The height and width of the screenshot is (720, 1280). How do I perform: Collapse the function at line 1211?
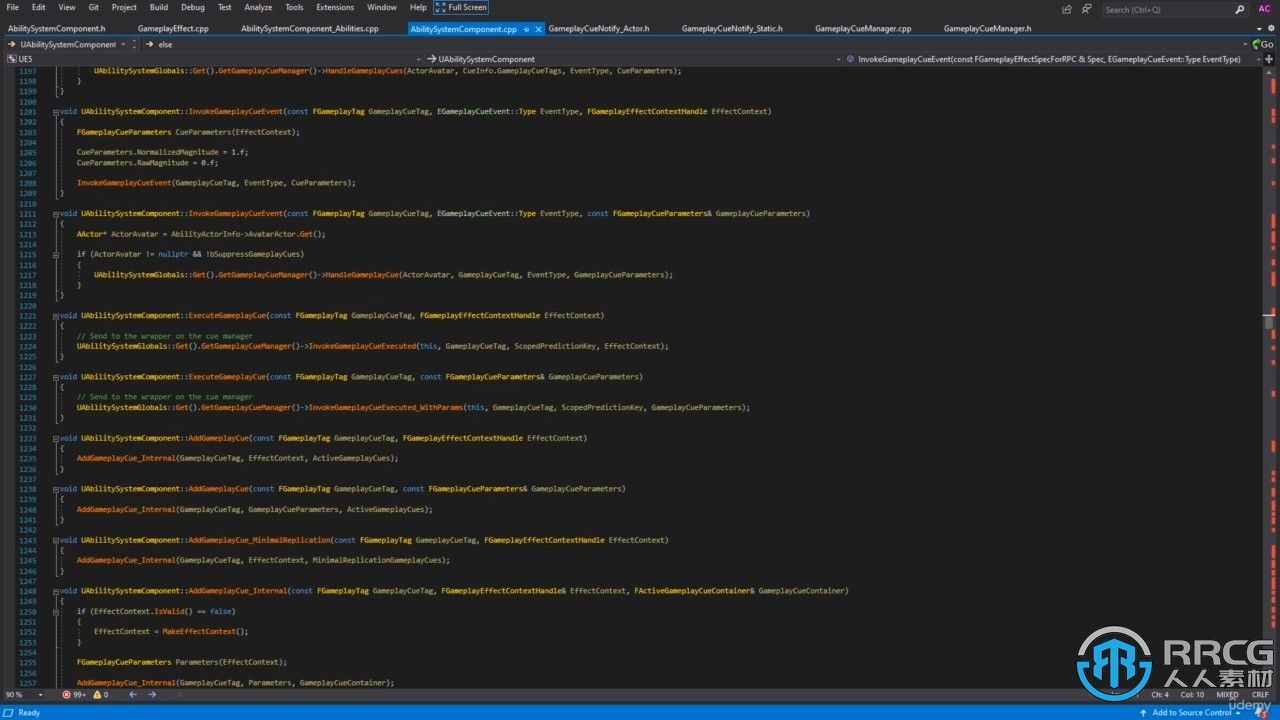click(56, 213)
